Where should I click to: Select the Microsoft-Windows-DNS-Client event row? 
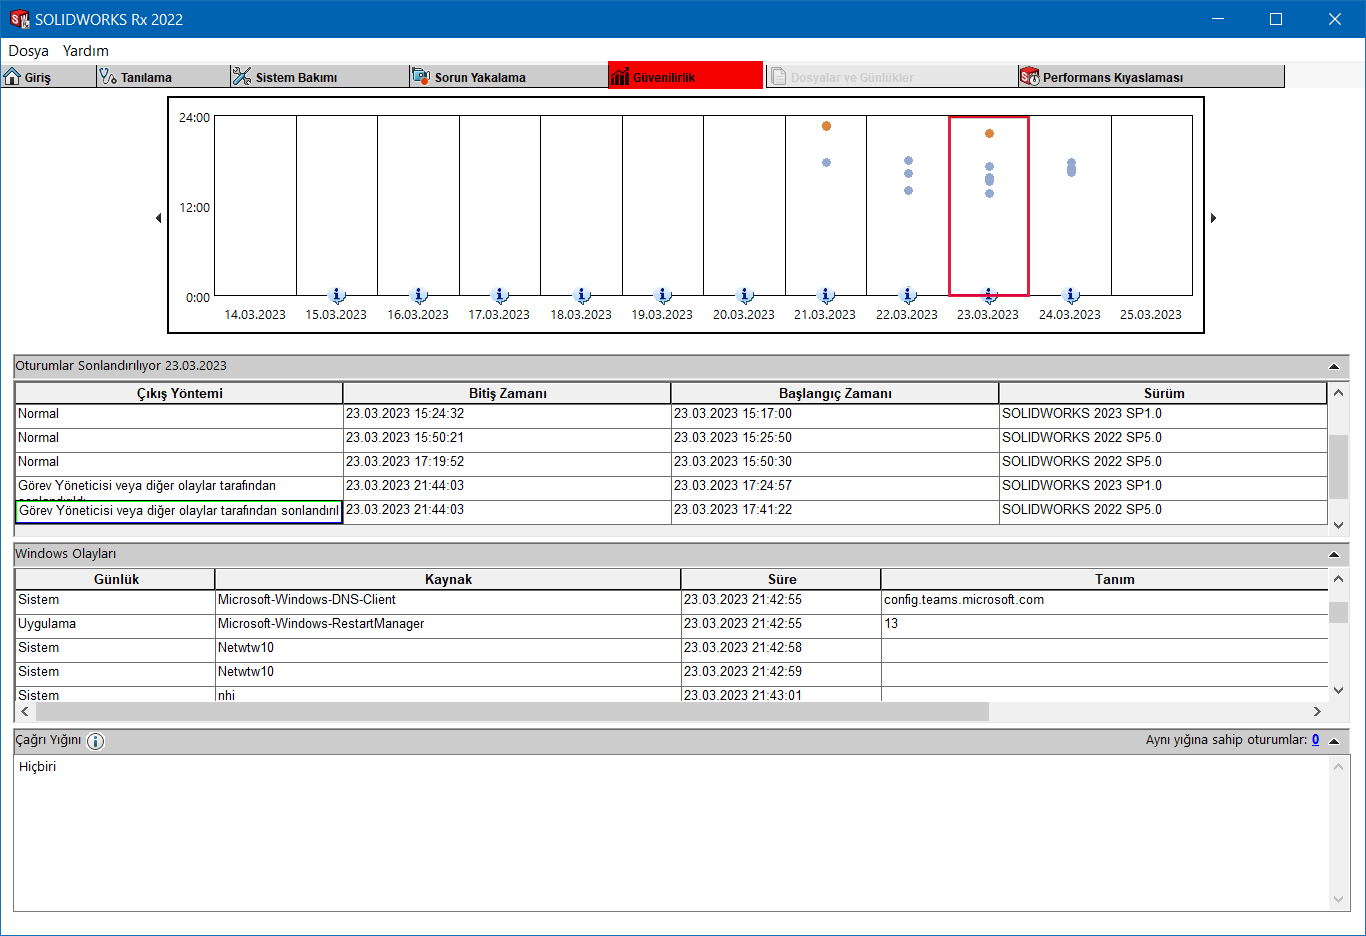click(x=671, y=600)
